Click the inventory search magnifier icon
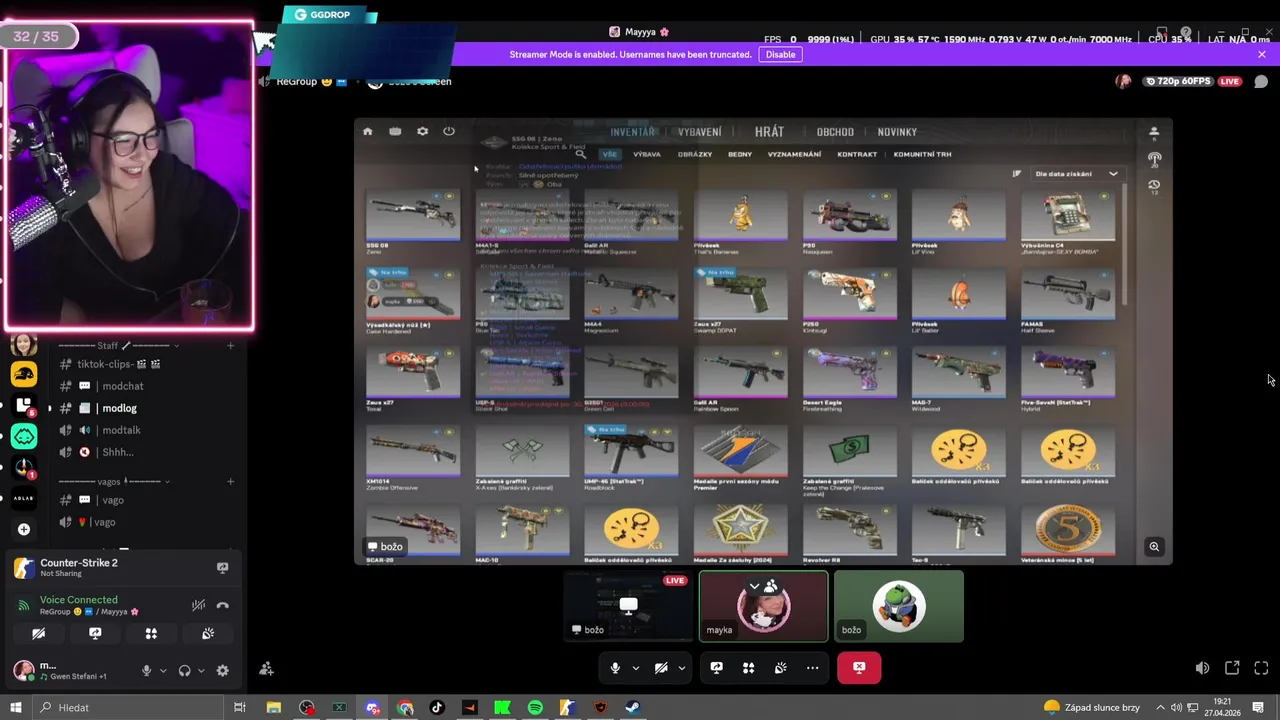1280x720 pixels. tap(580, 154)
